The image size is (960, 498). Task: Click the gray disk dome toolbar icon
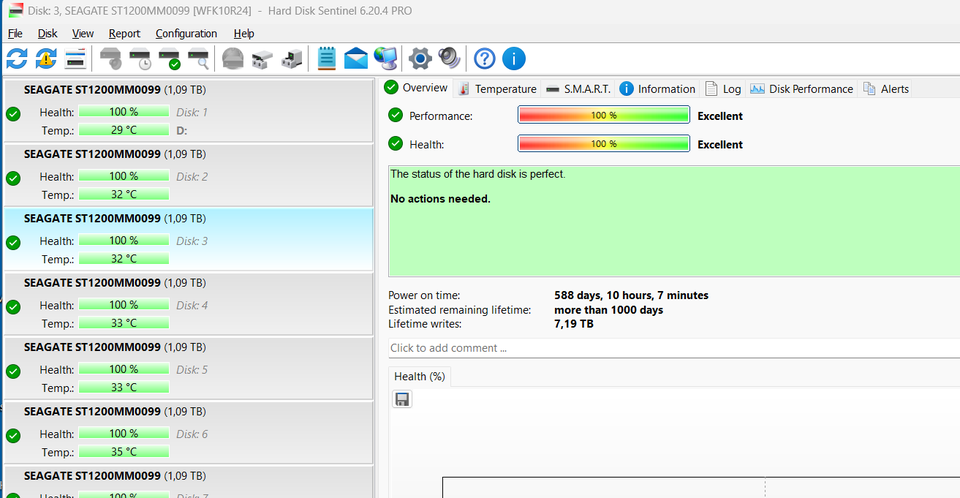pos(233,59)
